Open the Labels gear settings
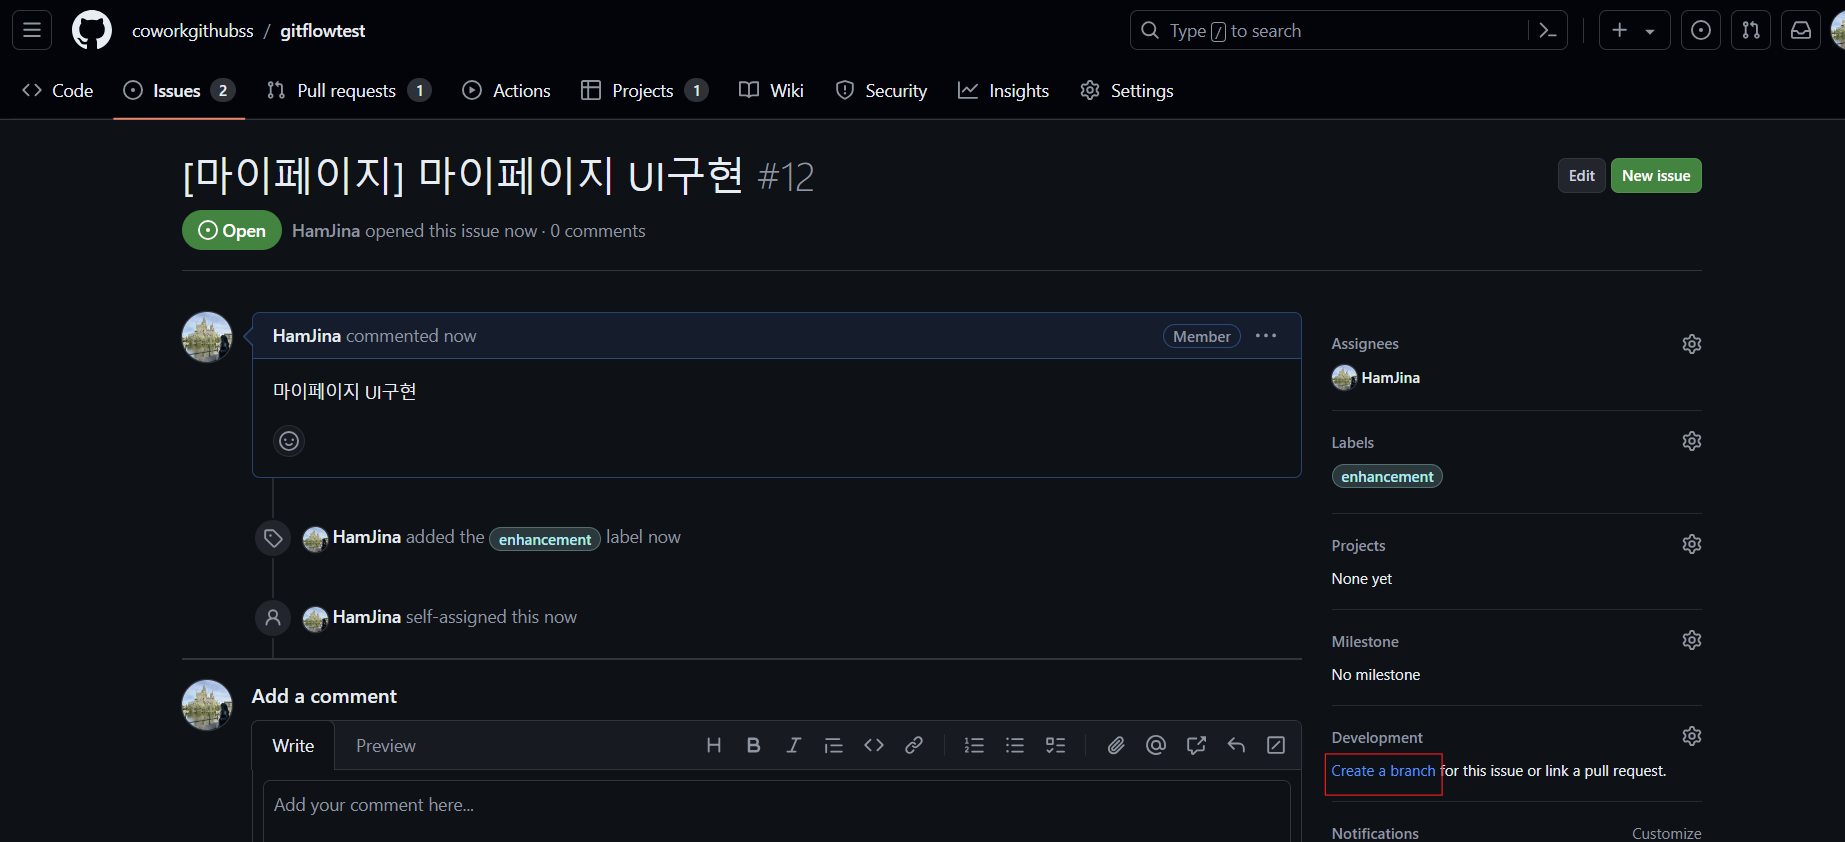Viewport: 1845px width, 842px height. pyautogui.click(x=1692, y=441)
